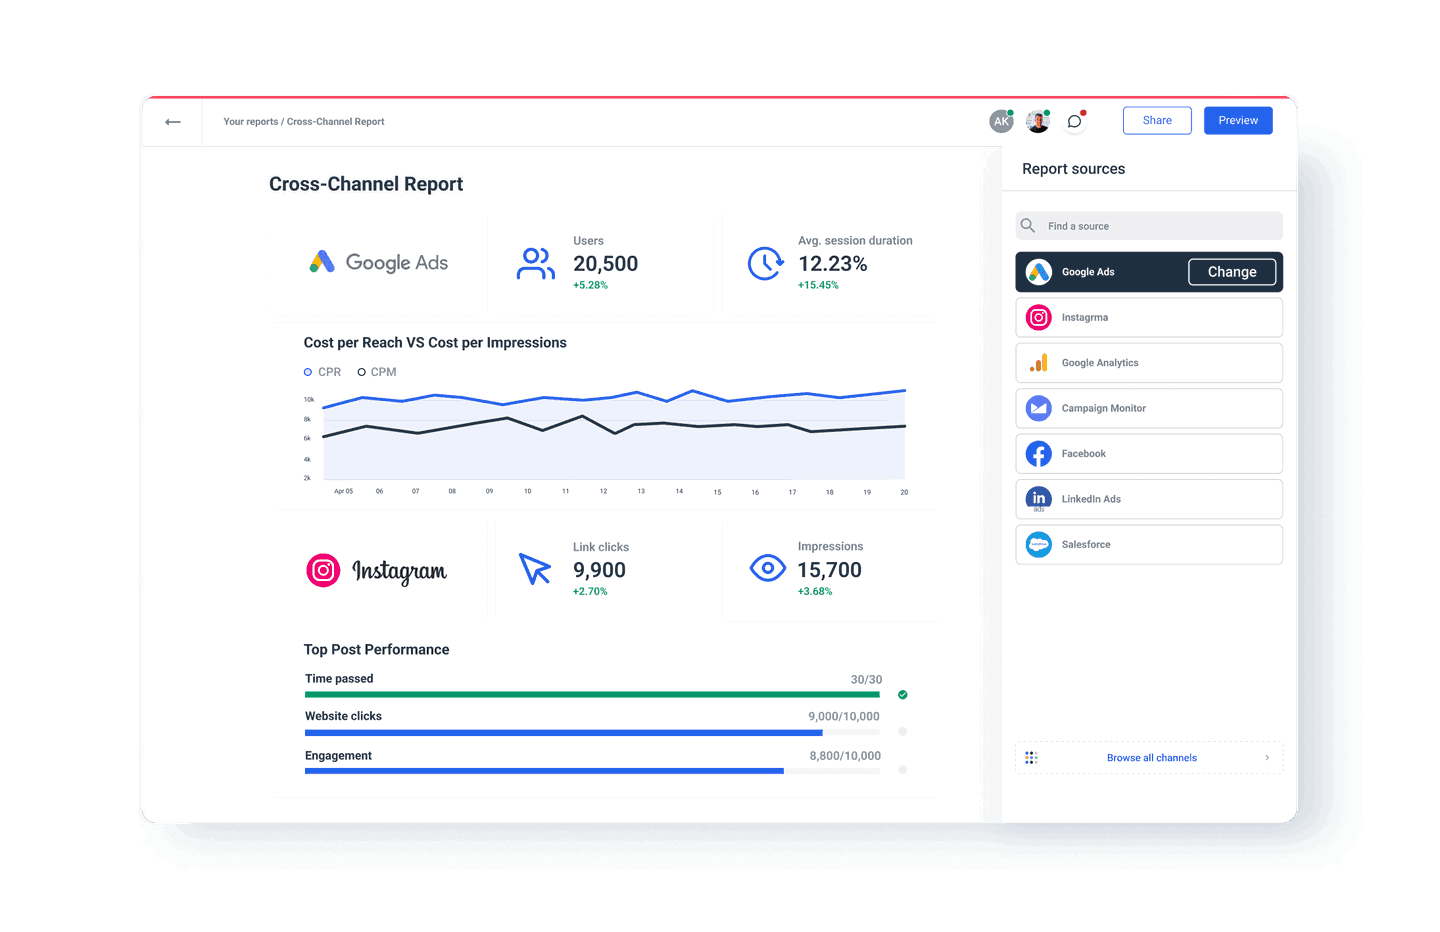Click the Website clicks progress bar
Image resolution: width=1440 pixels, height=932 pixels.
coord(563,732)
